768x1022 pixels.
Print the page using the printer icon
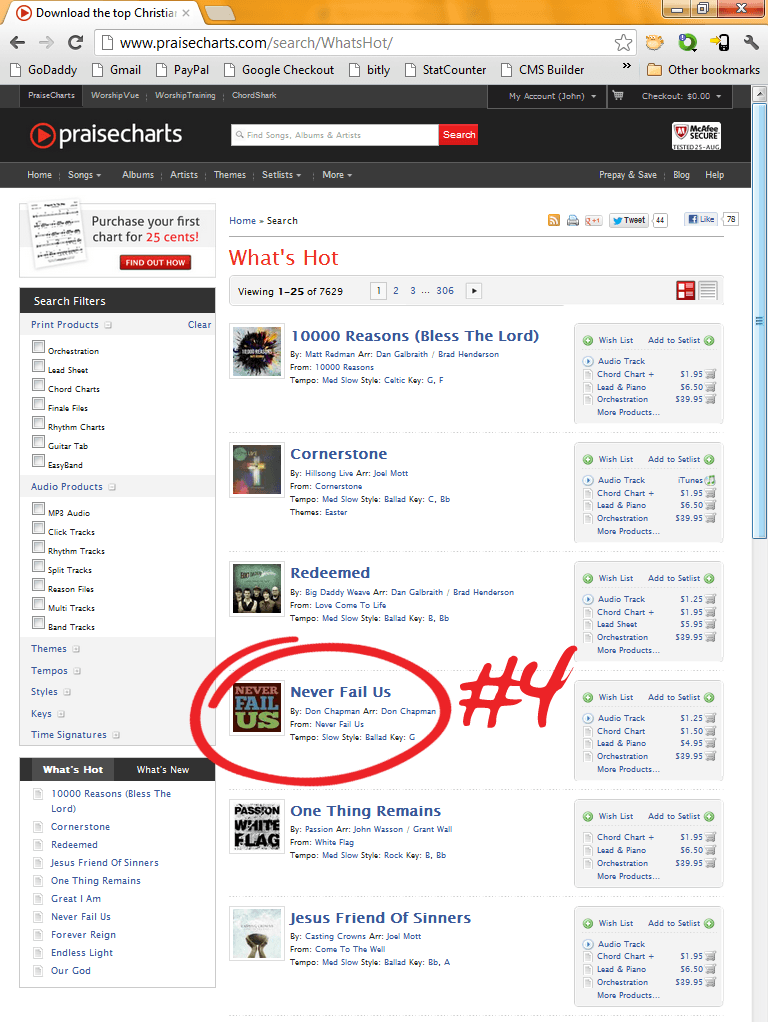point(572,220)
